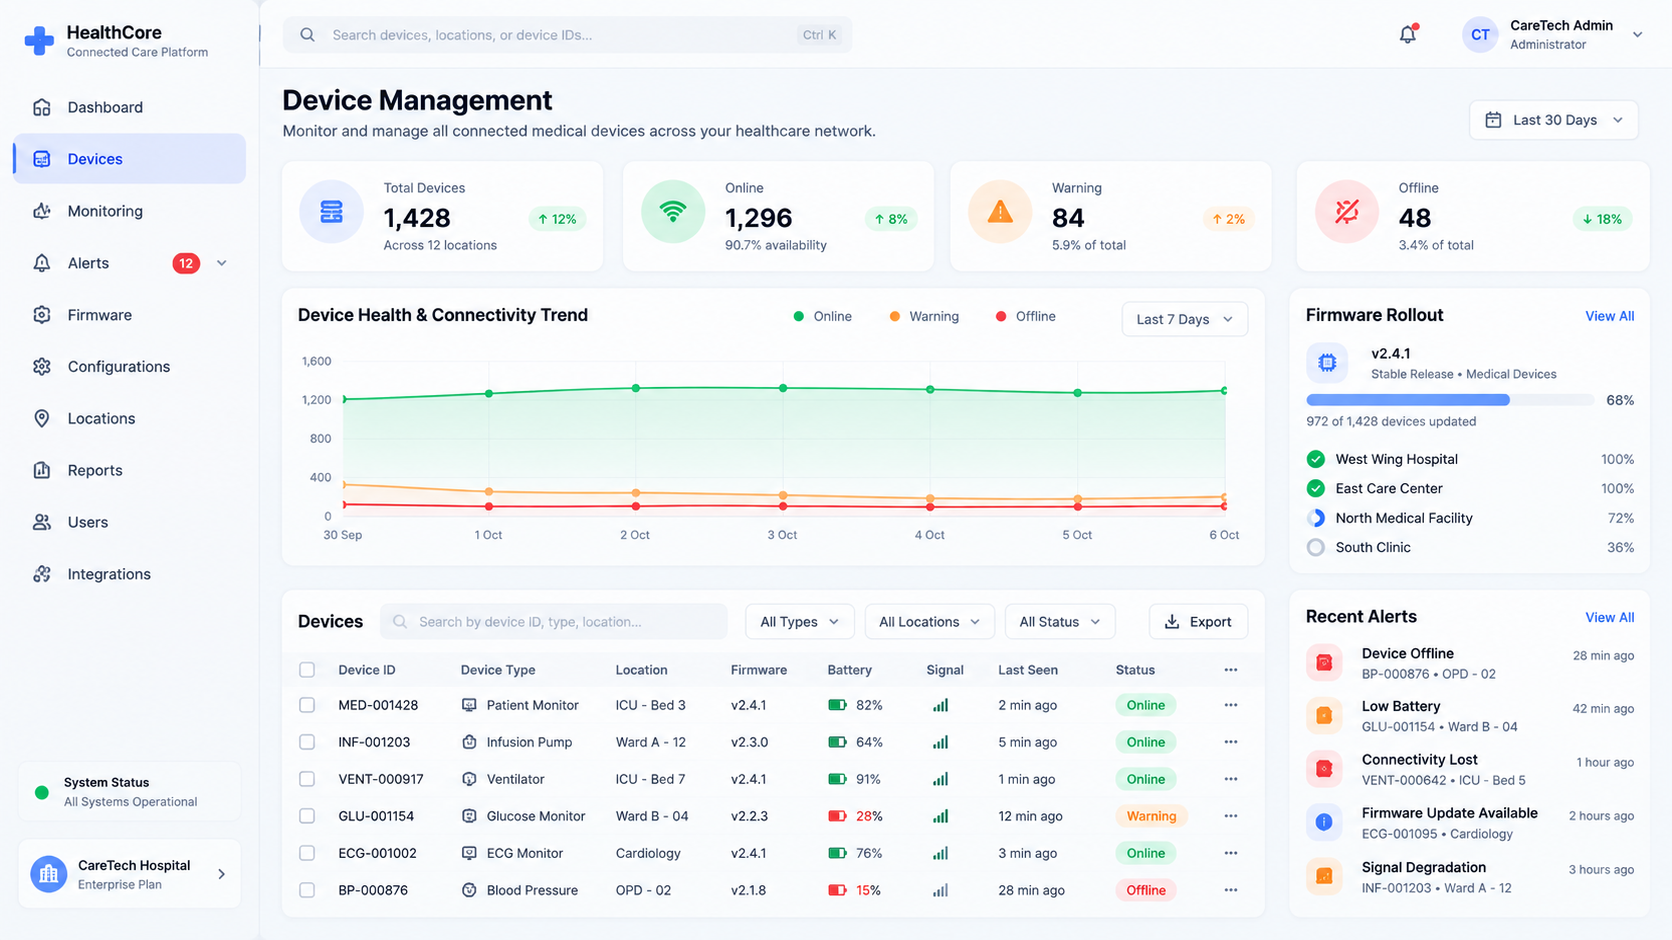This screenshot has width=1672, height=940.
Task: Open the Dashboard sidebar item
Action: [x=130, y=107]
